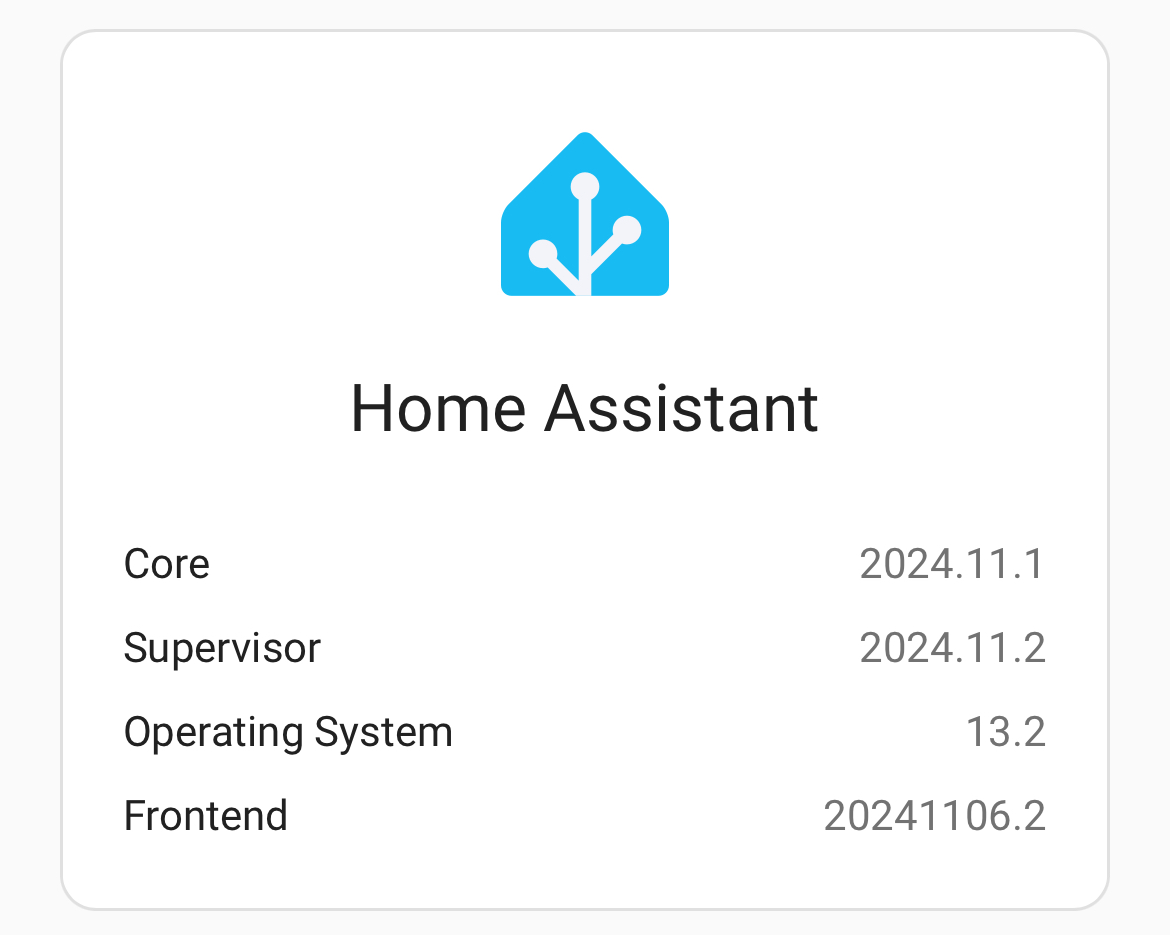Click Supervisor version 2024.11.2
Viewport: 1170px width, 935px height.
pyautogui.click(x=952, y=648)
